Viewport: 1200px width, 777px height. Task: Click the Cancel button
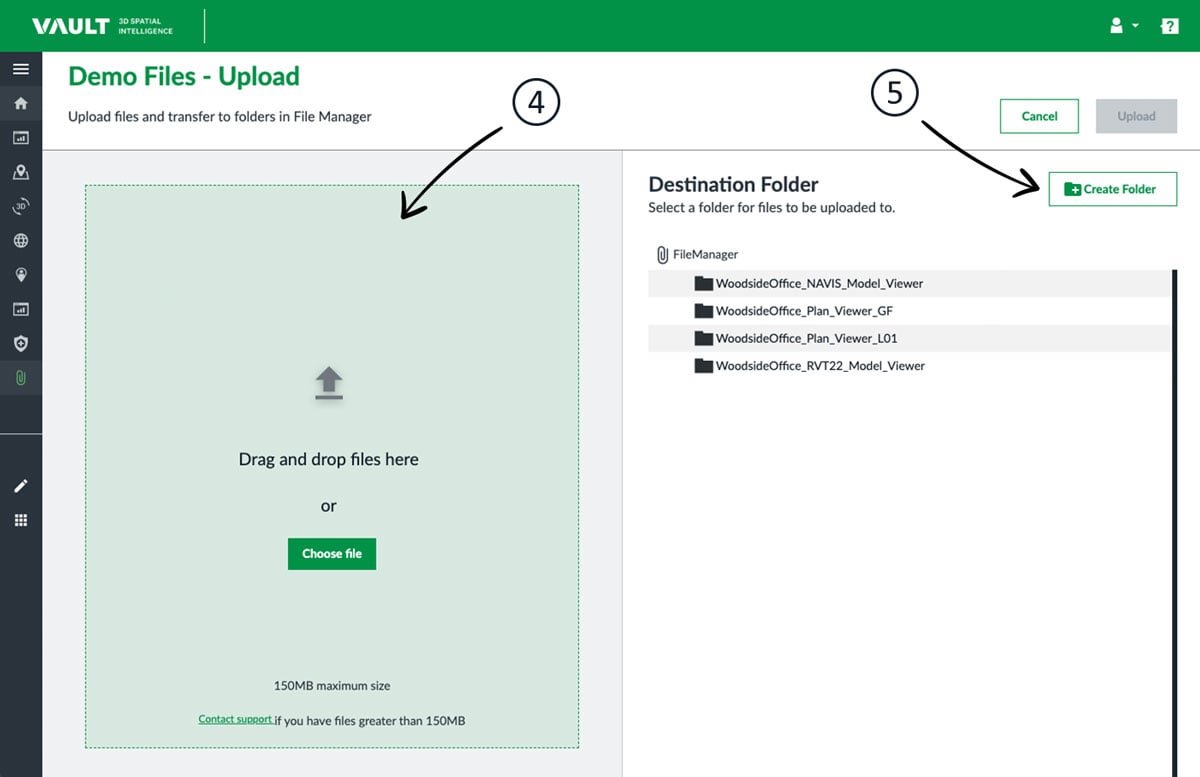1039,116
